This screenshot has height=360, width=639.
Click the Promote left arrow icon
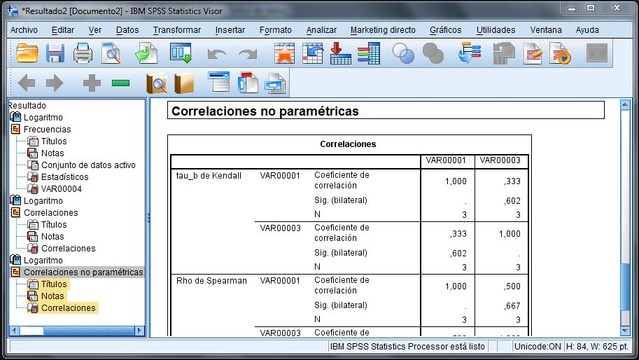26,83
